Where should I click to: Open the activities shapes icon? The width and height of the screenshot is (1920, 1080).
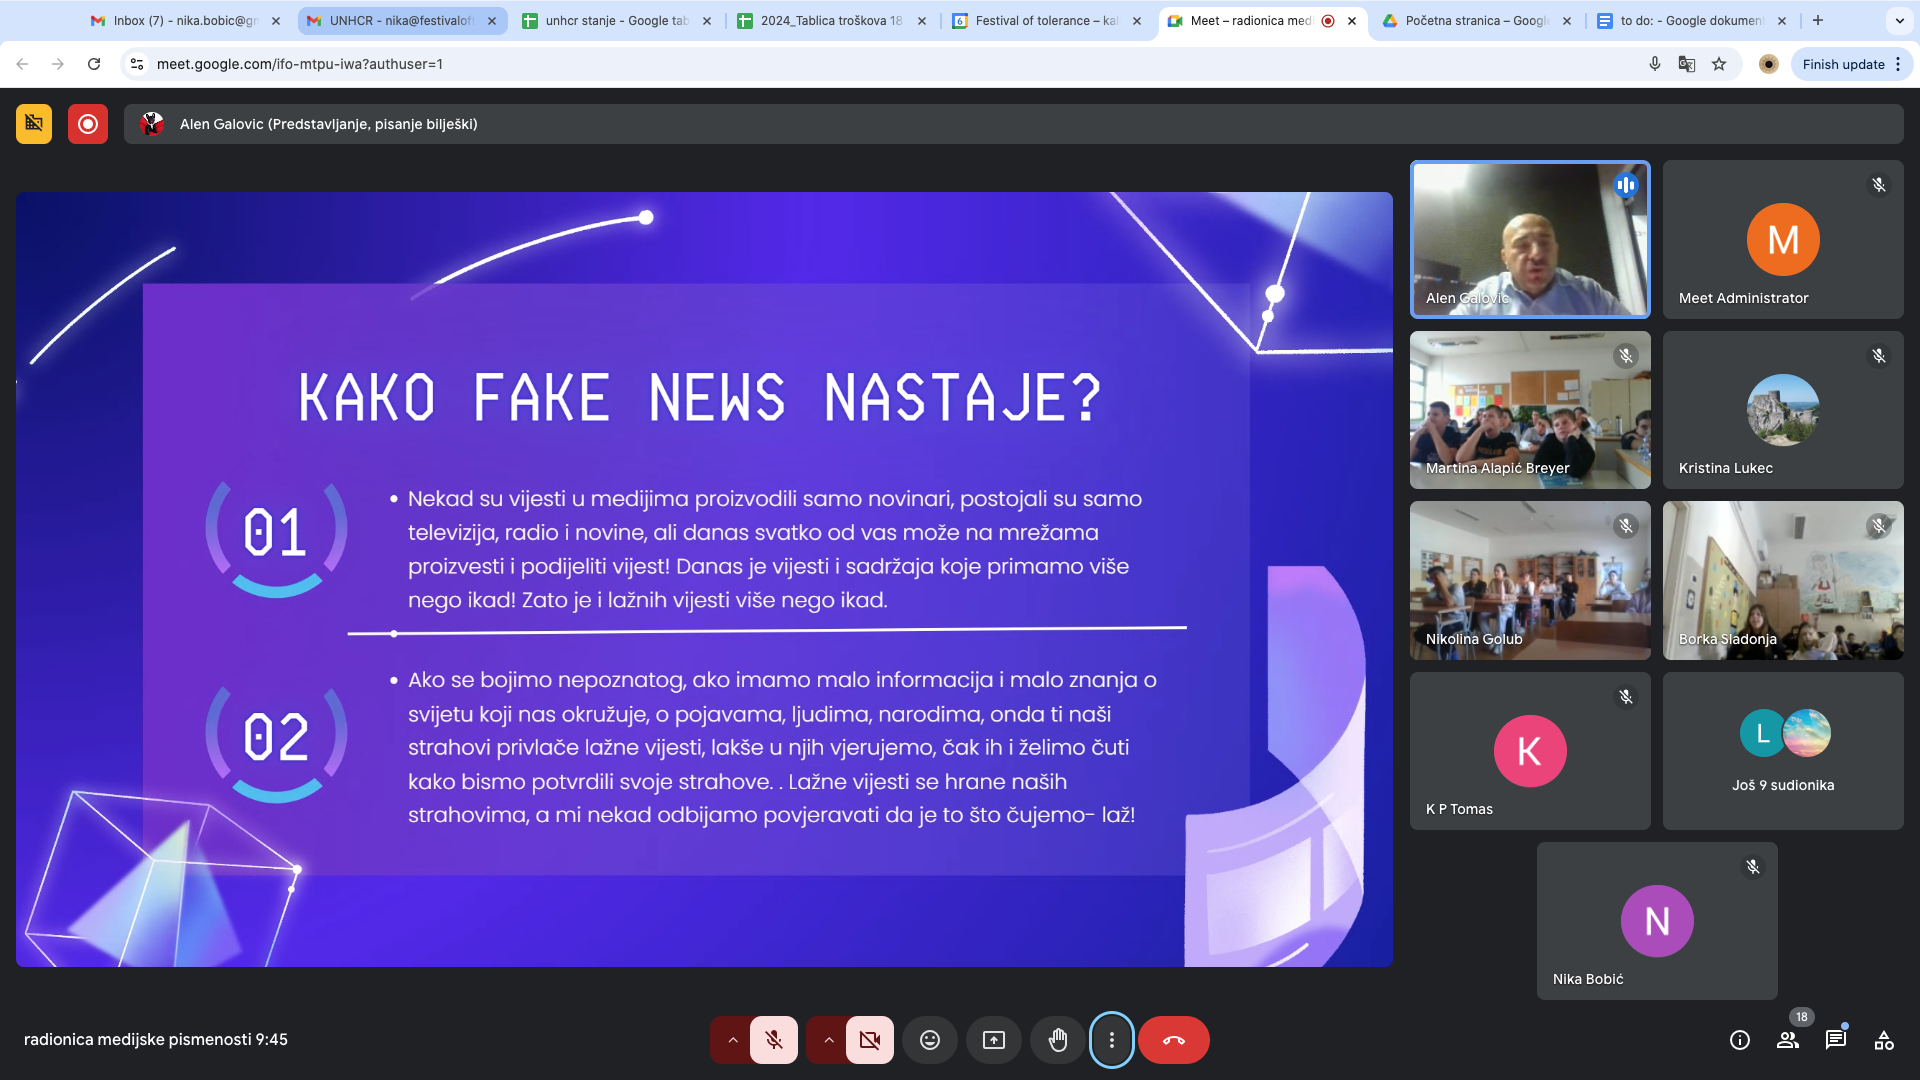pos(1883,1040)
